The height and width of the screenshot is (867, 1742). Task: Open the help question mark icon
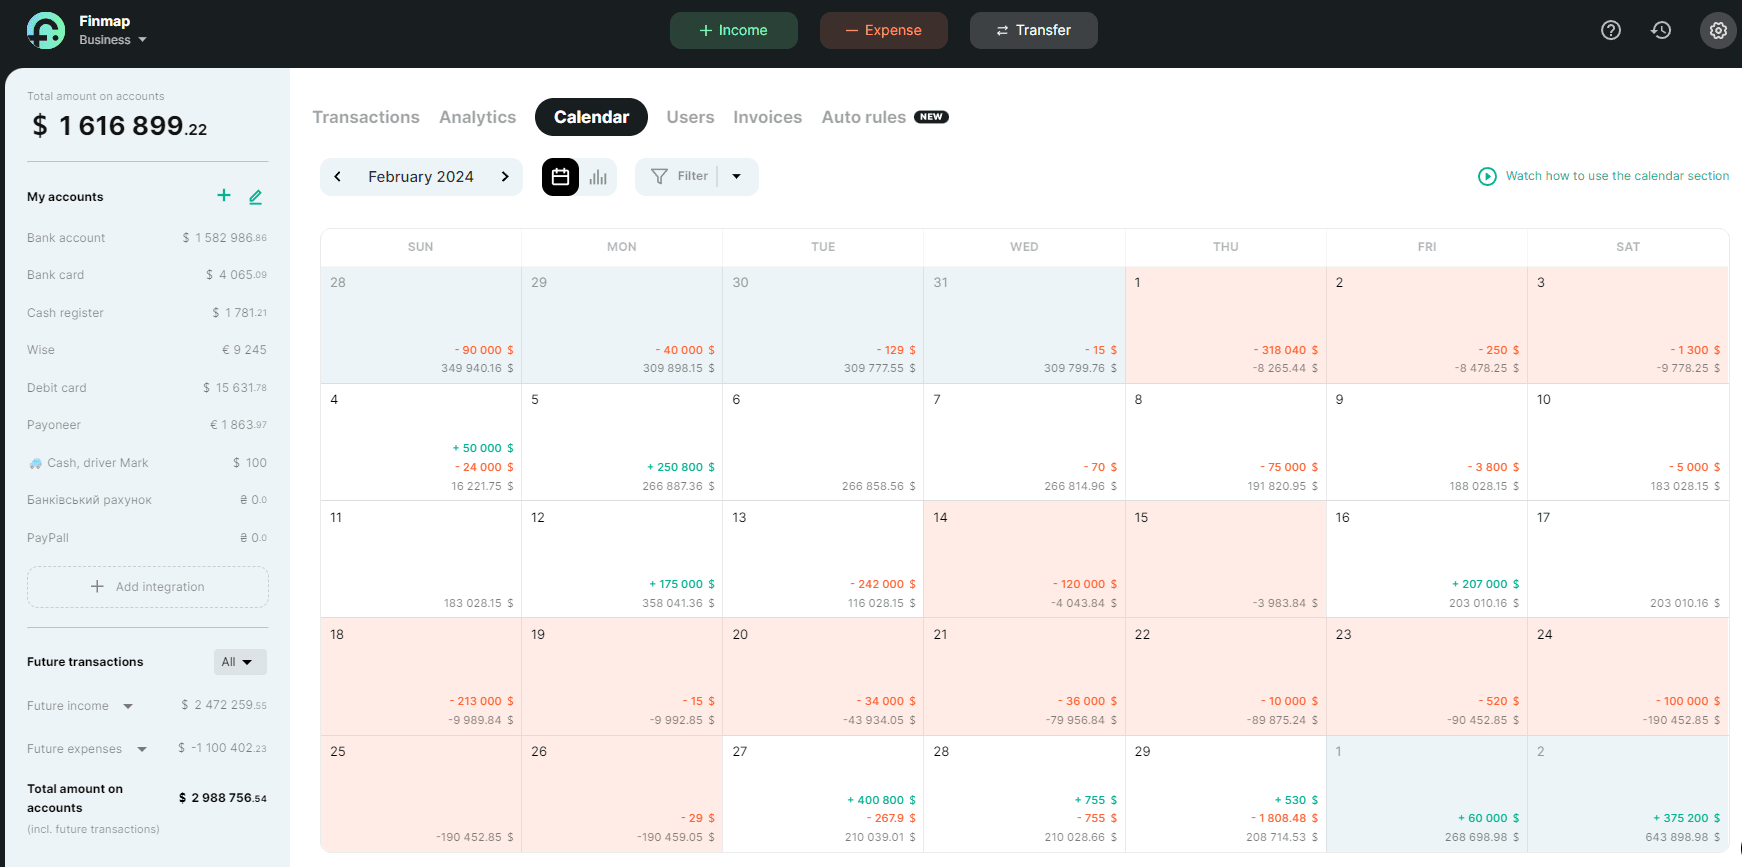1611,30
